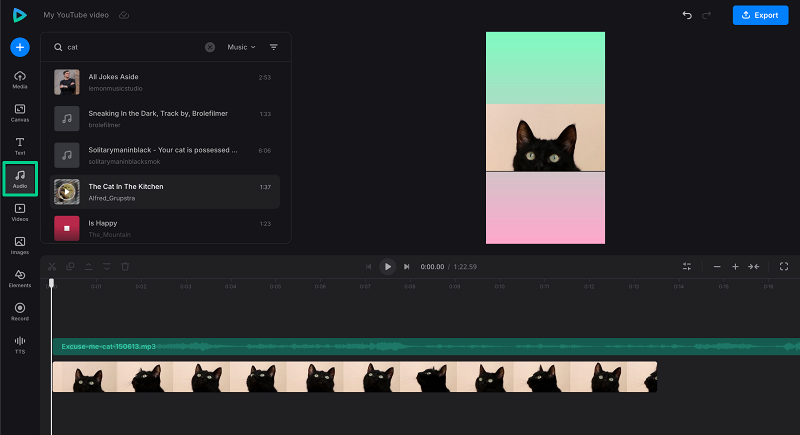Play The Cat In The Kitchen preview
Viewport: 800px width, 435px height.
(67, 192)
